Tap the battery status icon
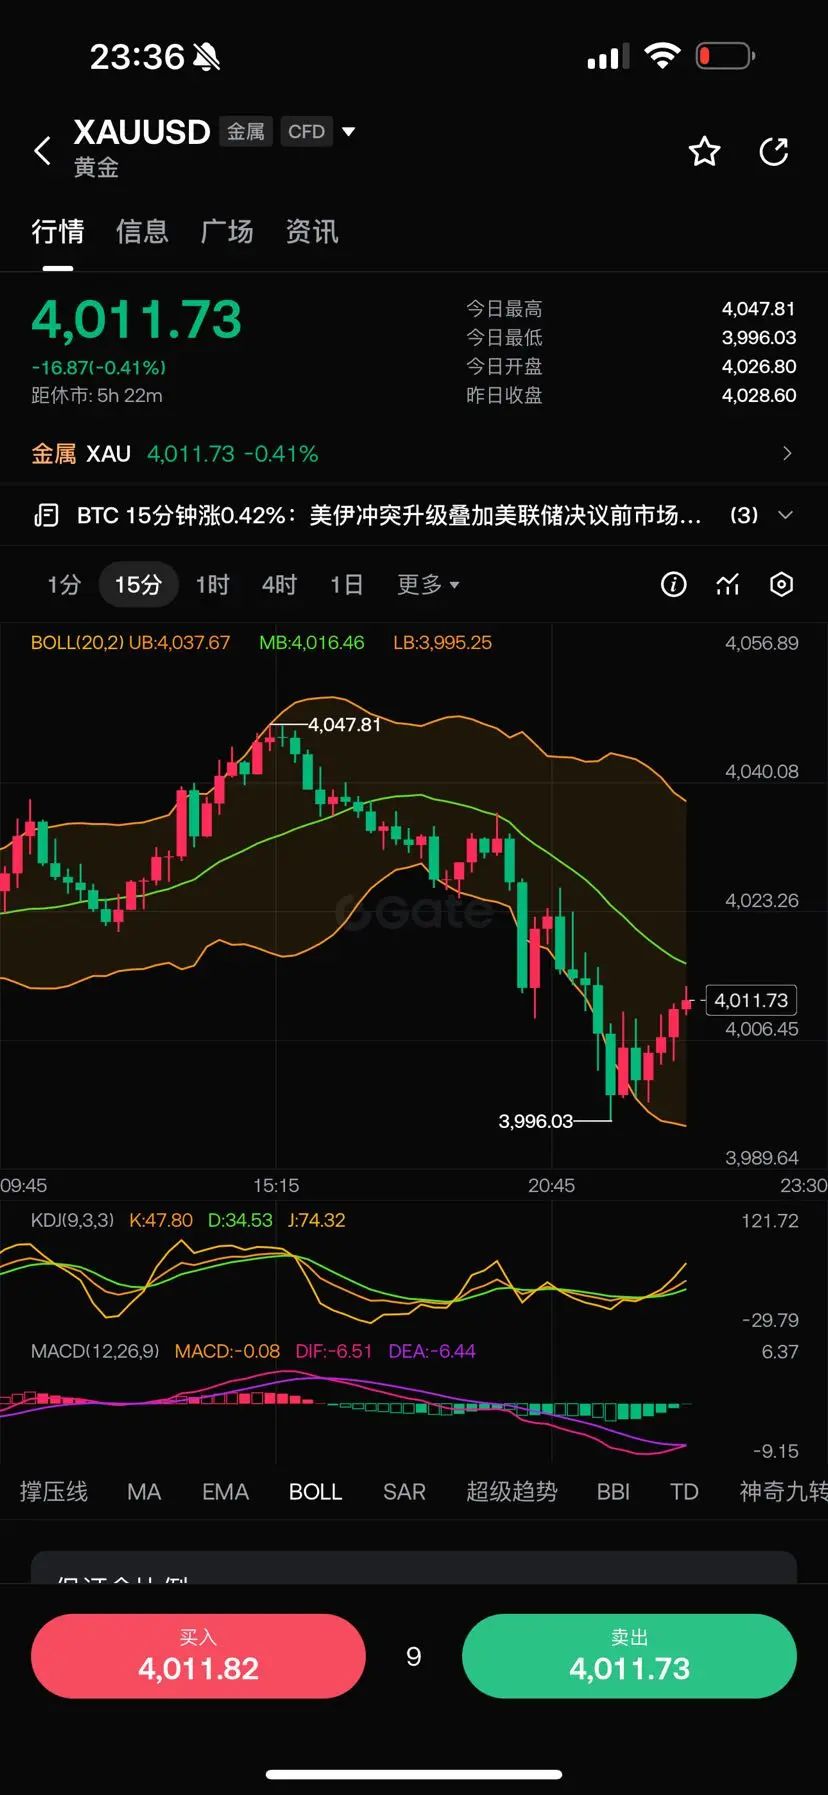Screen dimensions: 828x1795 [x=725, y=56]
